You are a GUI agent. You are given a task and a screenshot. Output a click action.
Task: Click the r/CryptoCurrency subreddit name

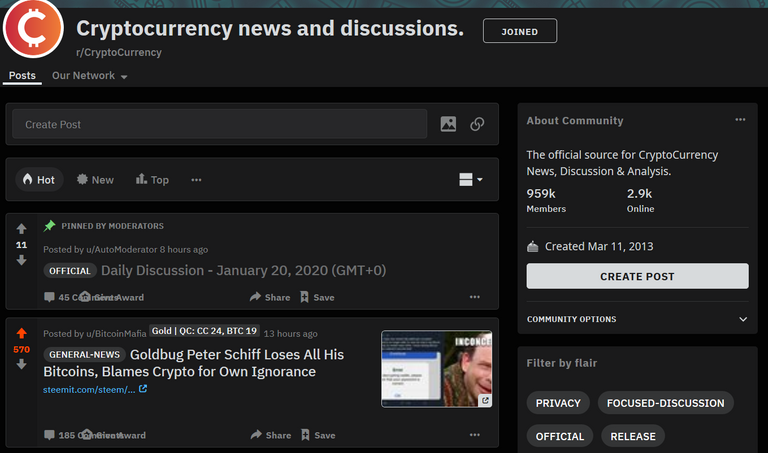[x=119, y=52]
